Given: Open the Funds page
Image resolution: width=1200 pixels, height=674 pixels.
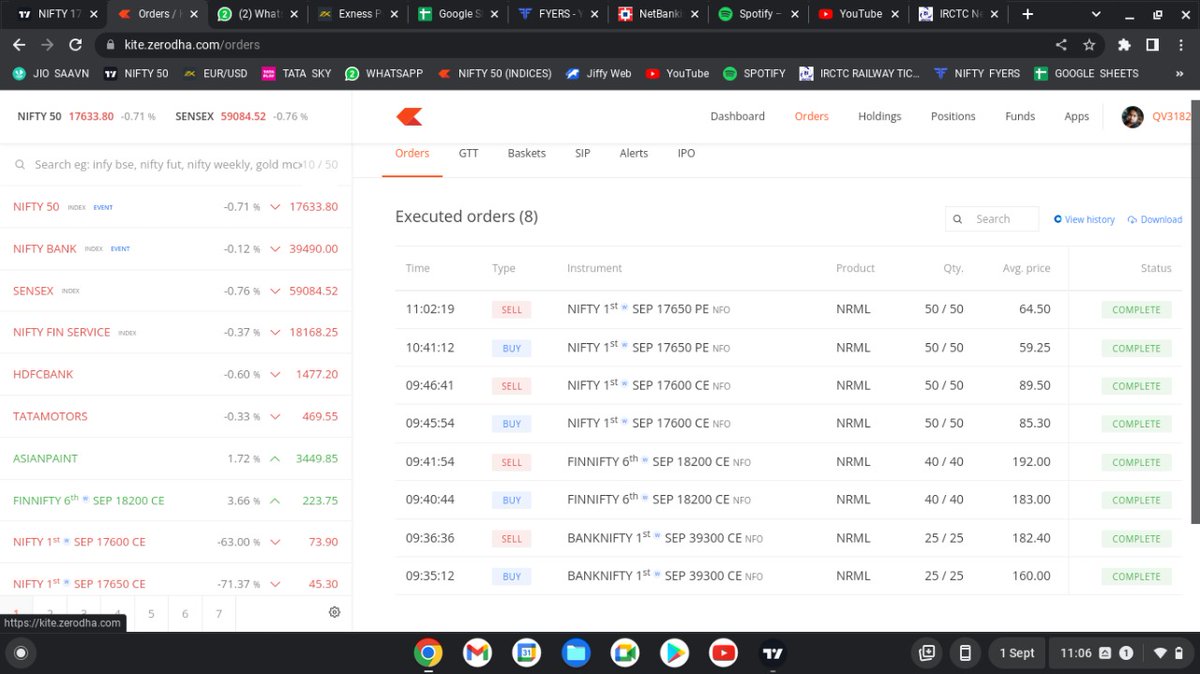Looking at the screenshot, I should pos(1020,116).
